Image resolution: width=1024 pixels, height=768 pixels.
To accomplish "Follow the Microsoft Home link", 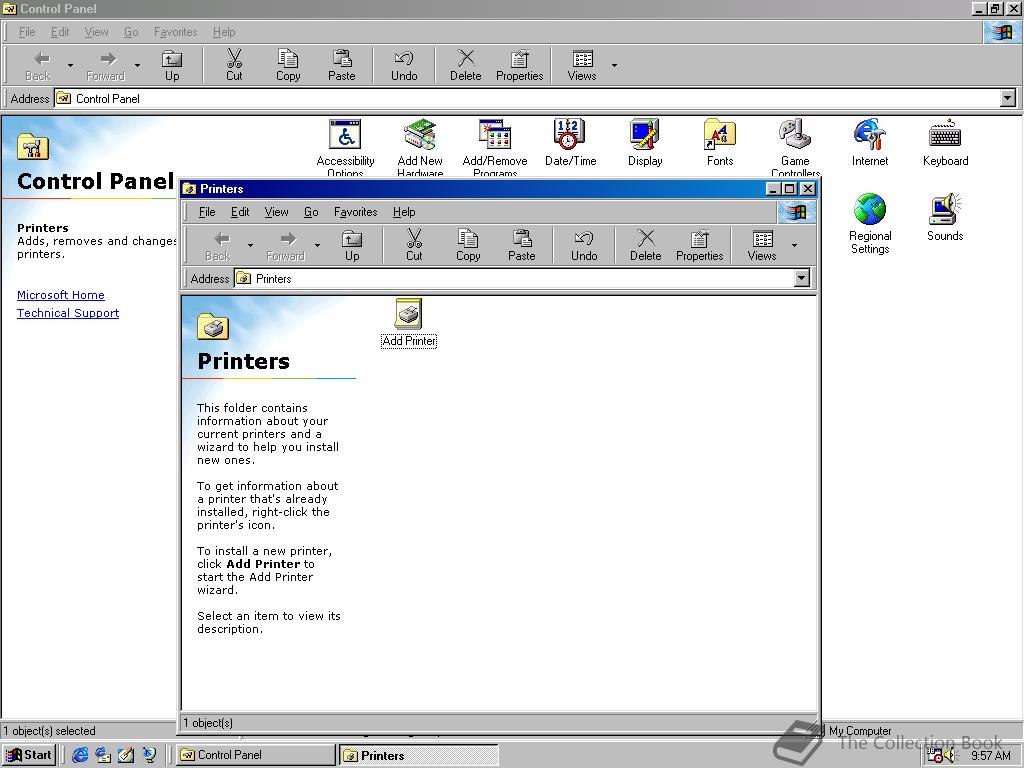I will pyautogui.click(x=61, y=295).
